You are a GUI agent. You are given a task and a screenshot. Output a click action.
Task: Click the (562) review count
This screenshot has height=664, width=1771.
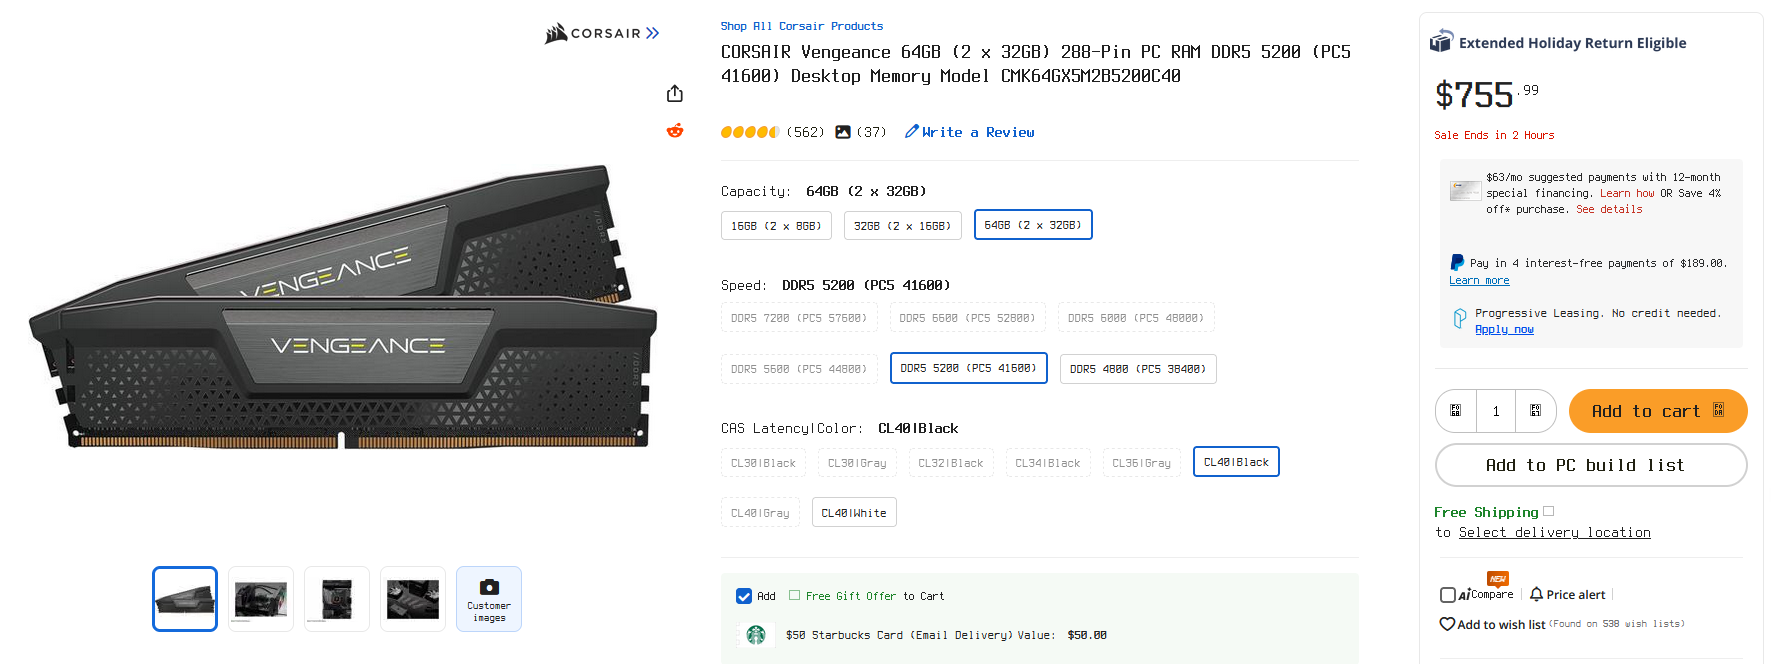point(805,132)
